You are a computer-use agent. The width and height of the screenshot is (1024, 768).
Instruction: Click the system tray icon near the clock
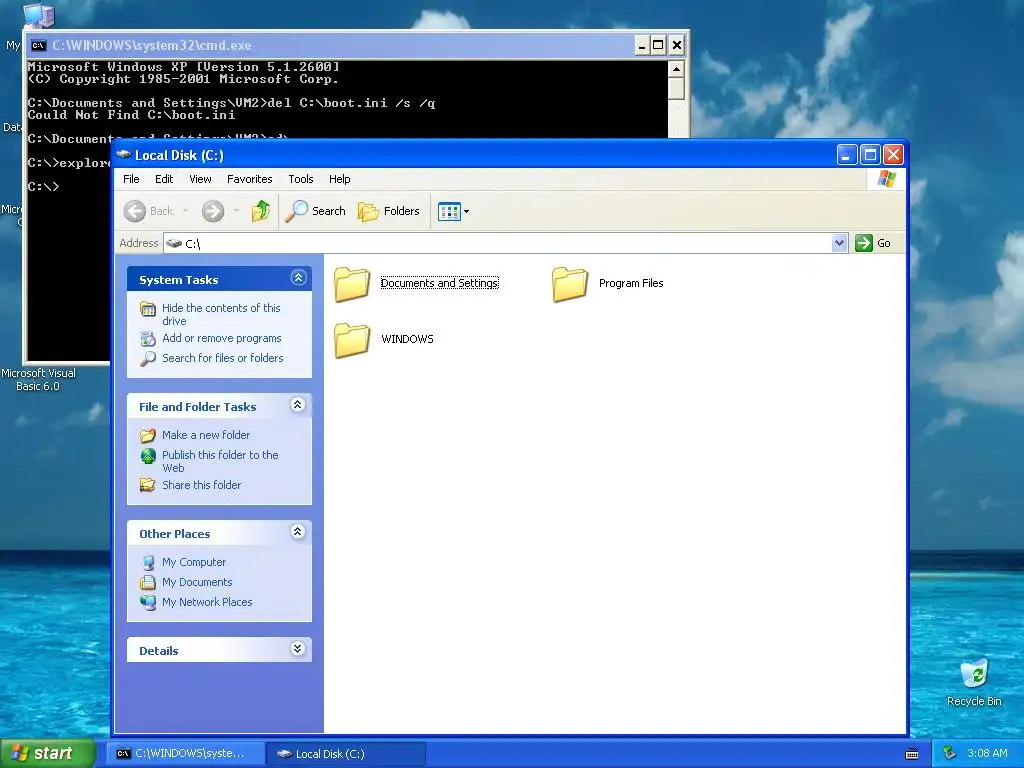tap(950, 753)
